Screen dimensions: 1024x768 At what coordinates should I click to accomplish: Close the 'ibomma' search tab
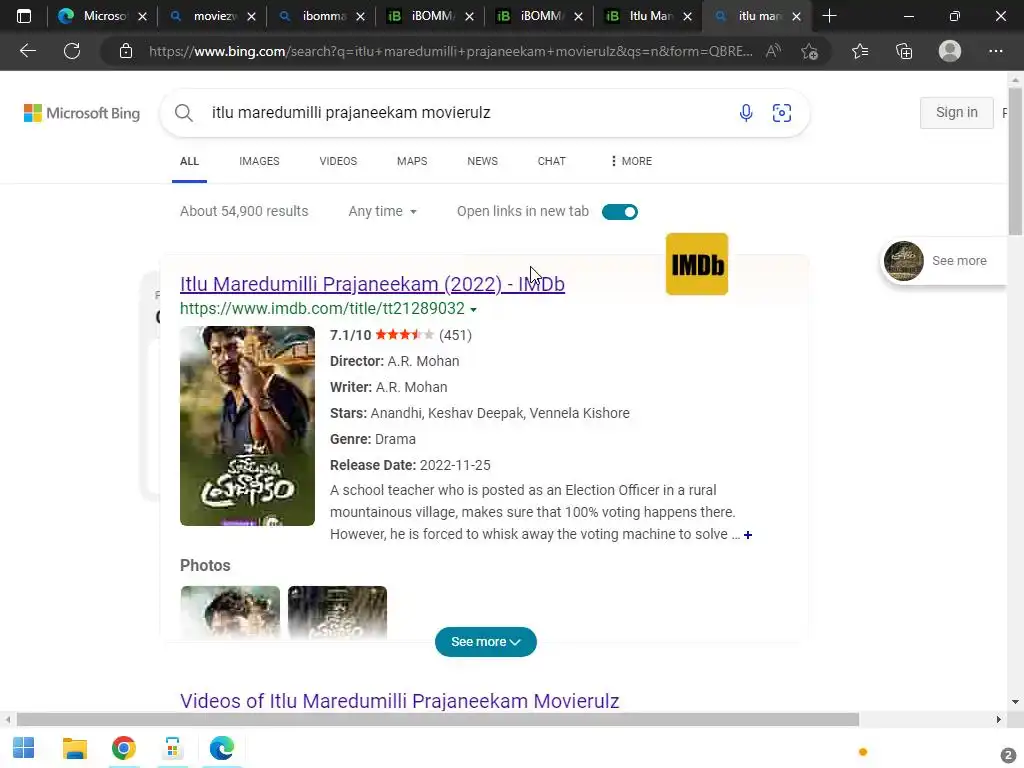360,16
